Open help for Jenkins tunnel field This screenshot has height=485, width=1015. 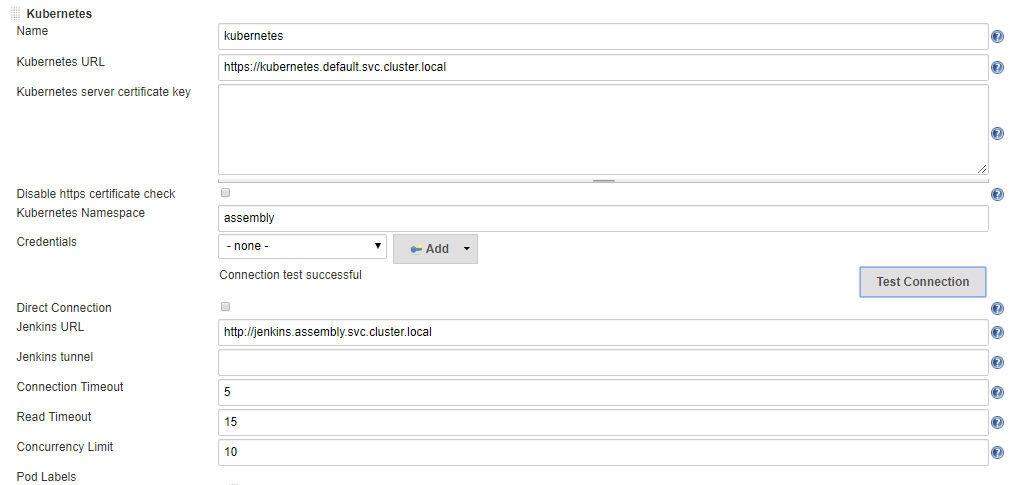(997, 363)
